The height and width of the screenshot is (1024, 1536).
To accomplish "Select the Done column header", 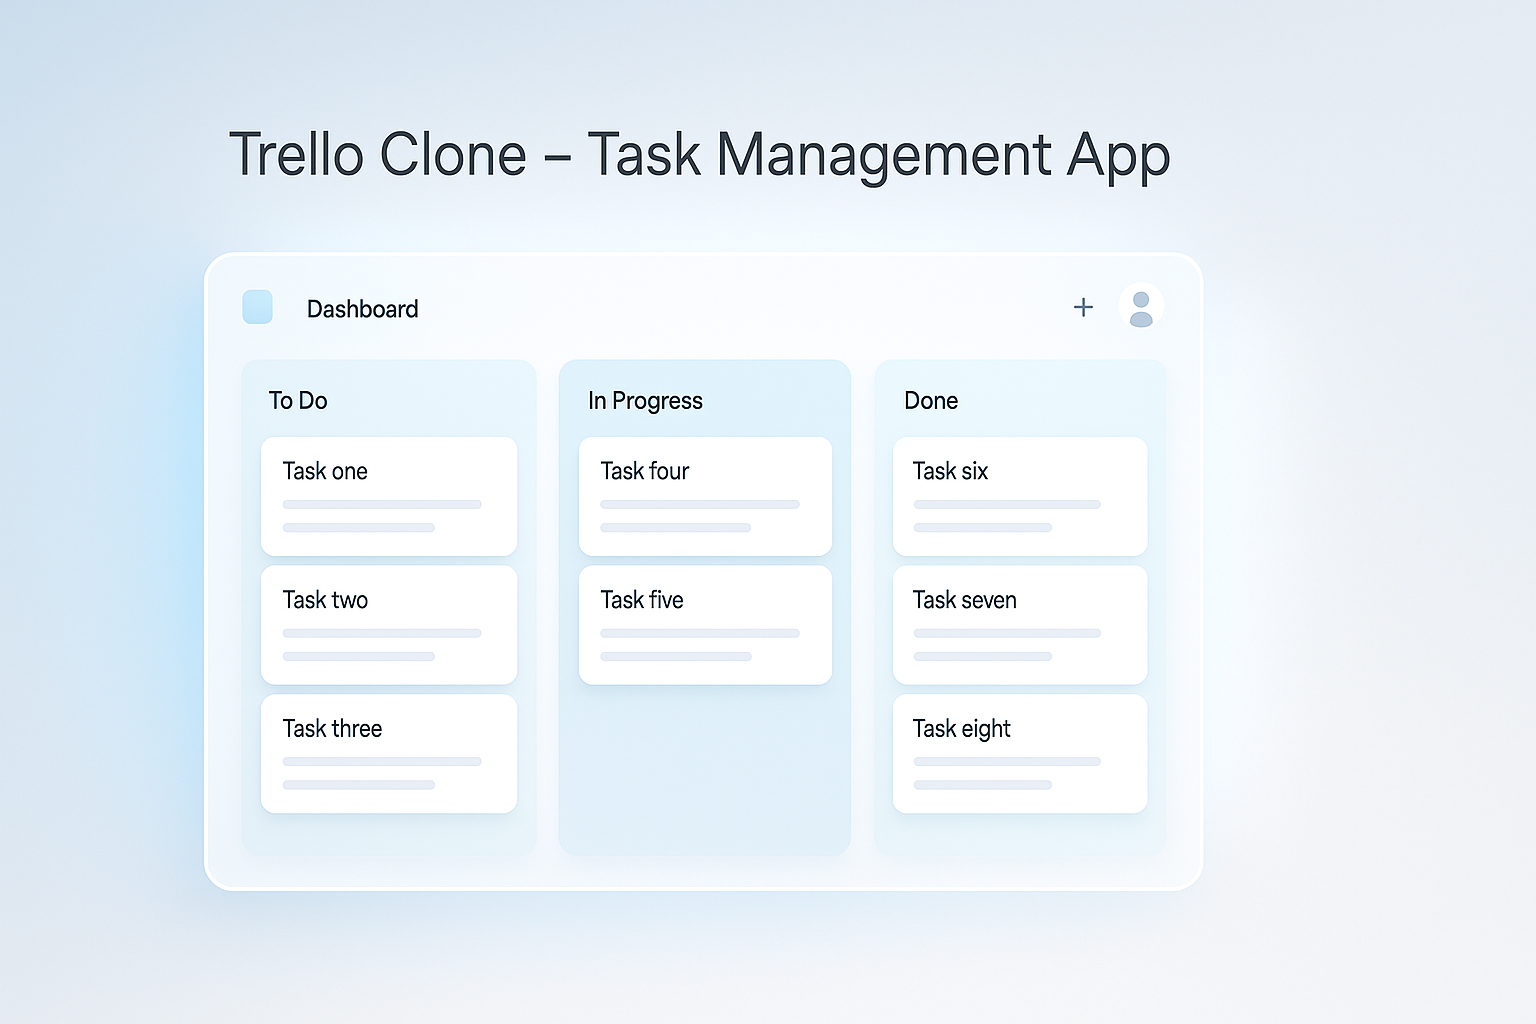I will point(931,401).
